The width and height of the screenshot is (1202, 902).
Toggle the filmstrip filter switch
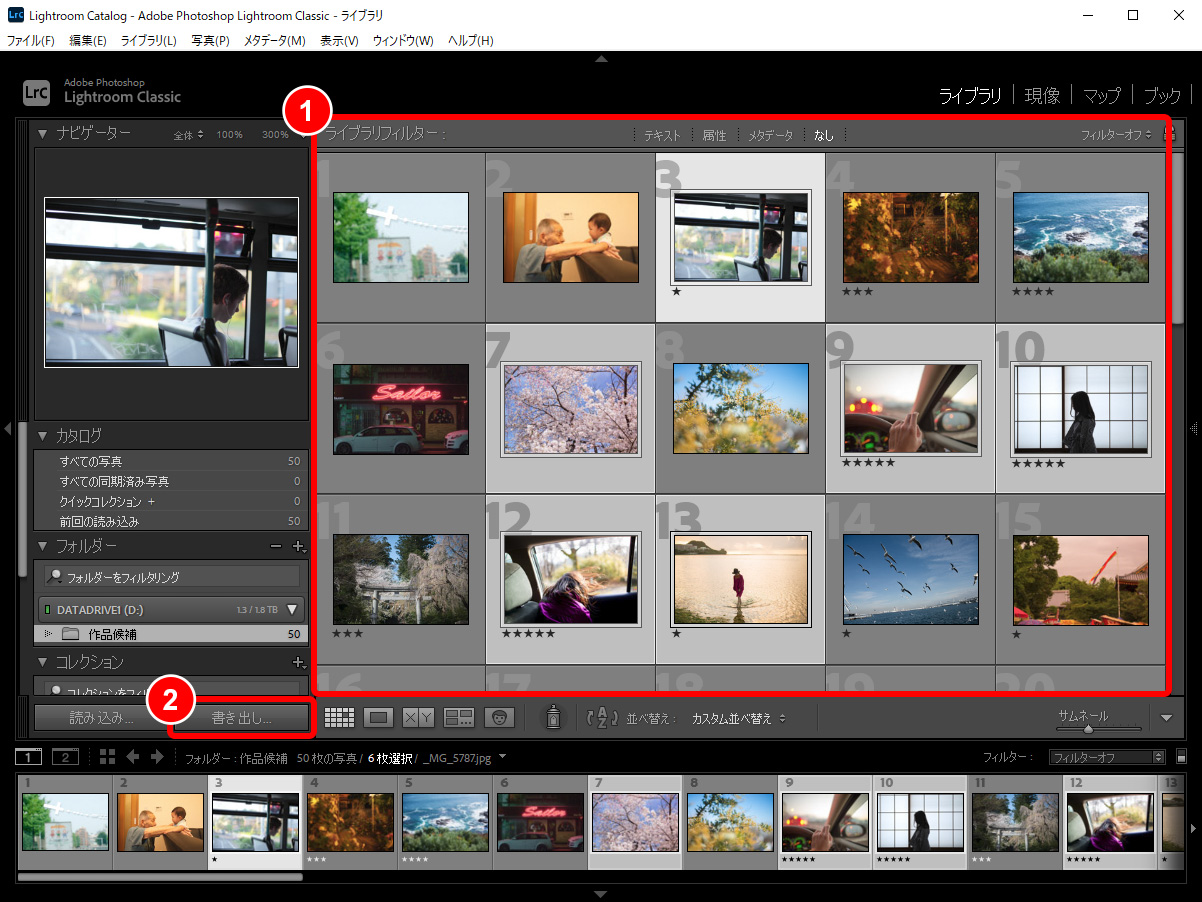[x=1181, y=758]
